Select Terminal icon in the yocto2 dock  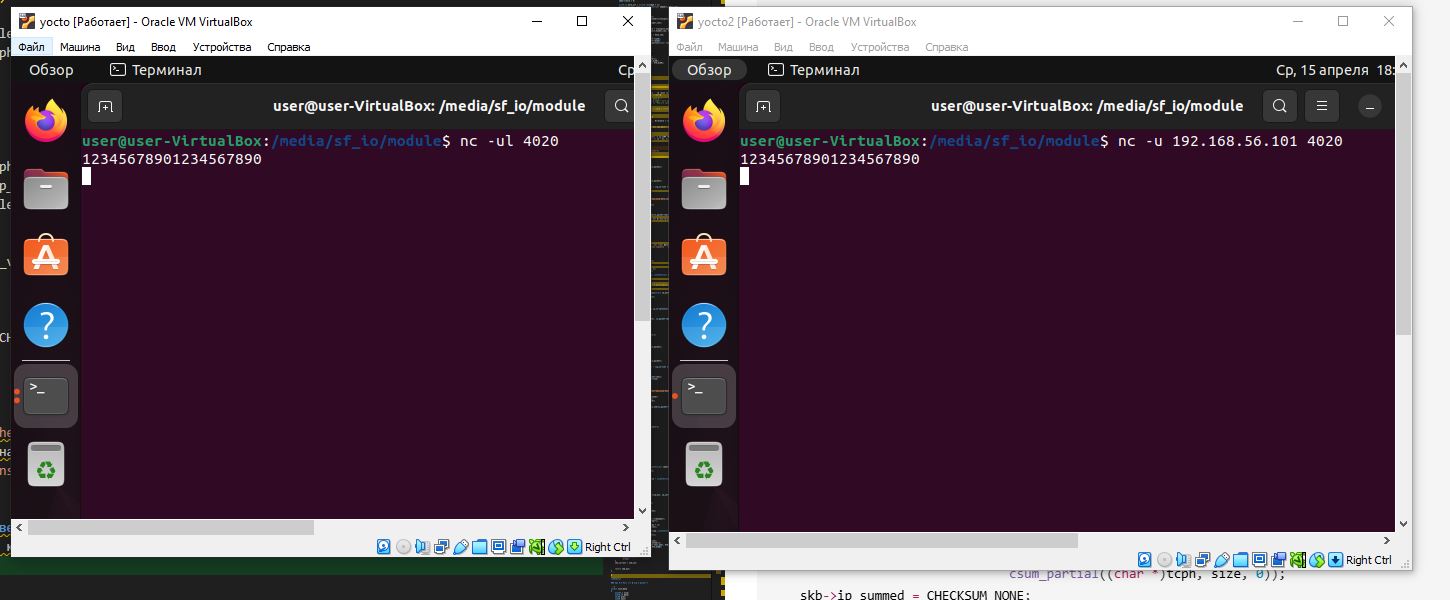click(704, 396)
